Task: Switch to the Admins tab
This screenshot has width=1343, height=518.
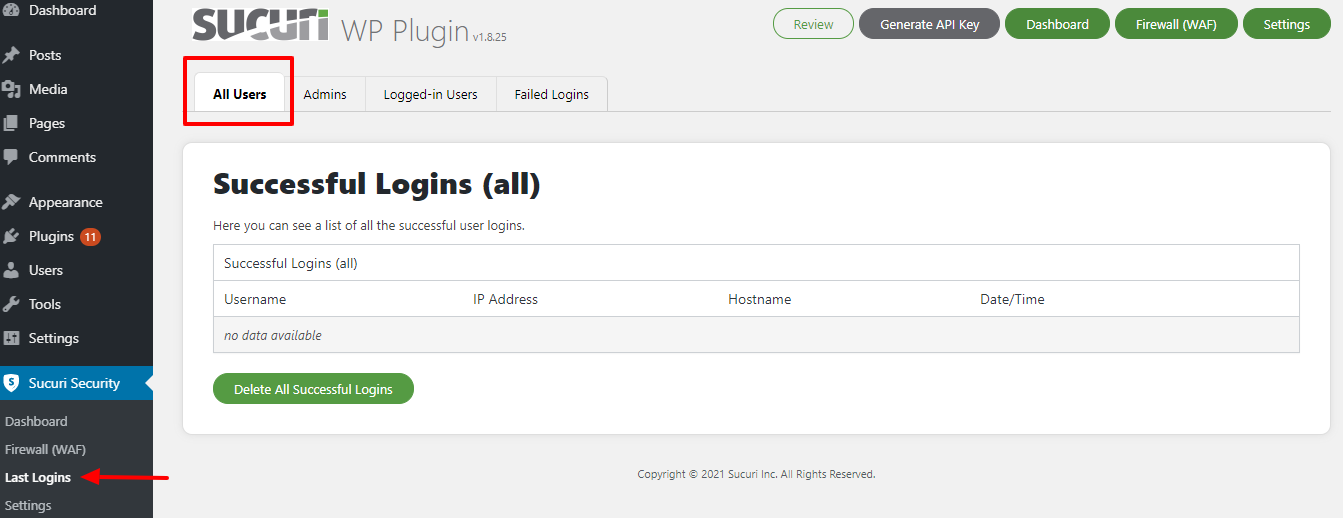Action: [x=325, y=94]
